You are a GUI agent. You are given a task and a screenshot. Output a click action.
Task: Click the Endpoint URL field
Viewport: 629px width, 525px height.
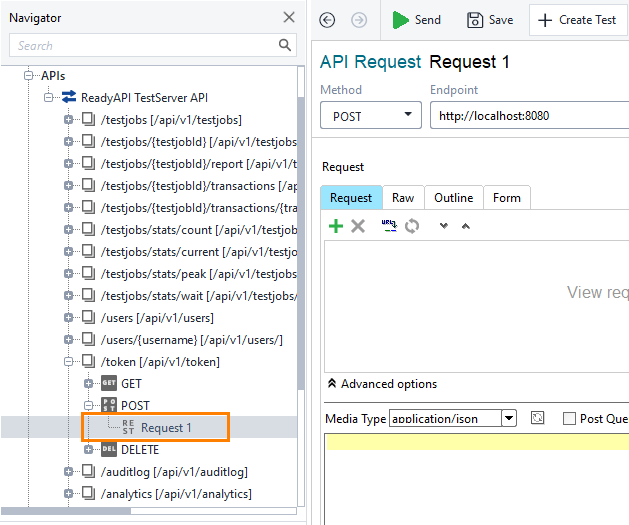pyautogui.click(x=530, y=115)
